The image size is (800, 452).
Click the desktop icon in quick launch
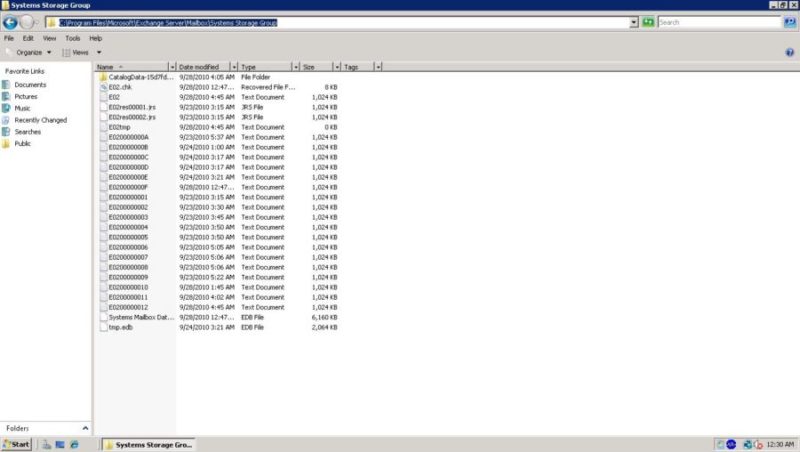pyautogui.click(x=60, y=444)
